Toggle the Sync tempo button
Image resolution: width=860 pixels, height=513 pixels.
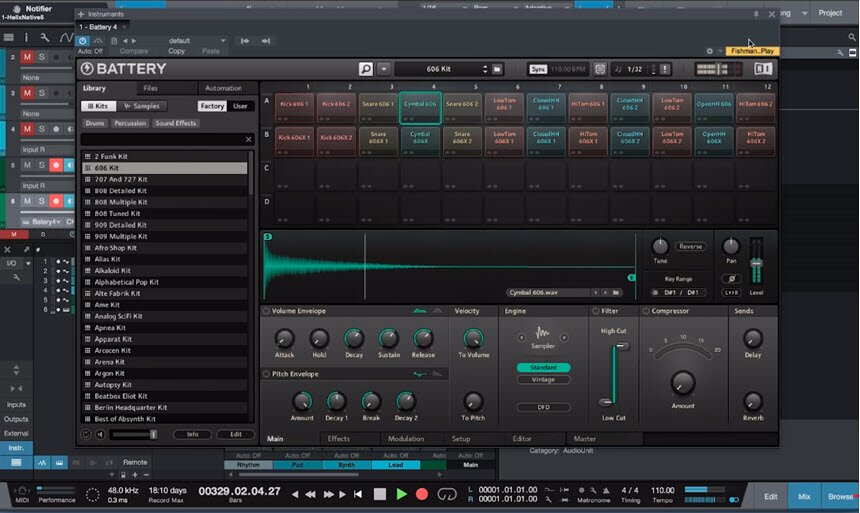[538, 69]
